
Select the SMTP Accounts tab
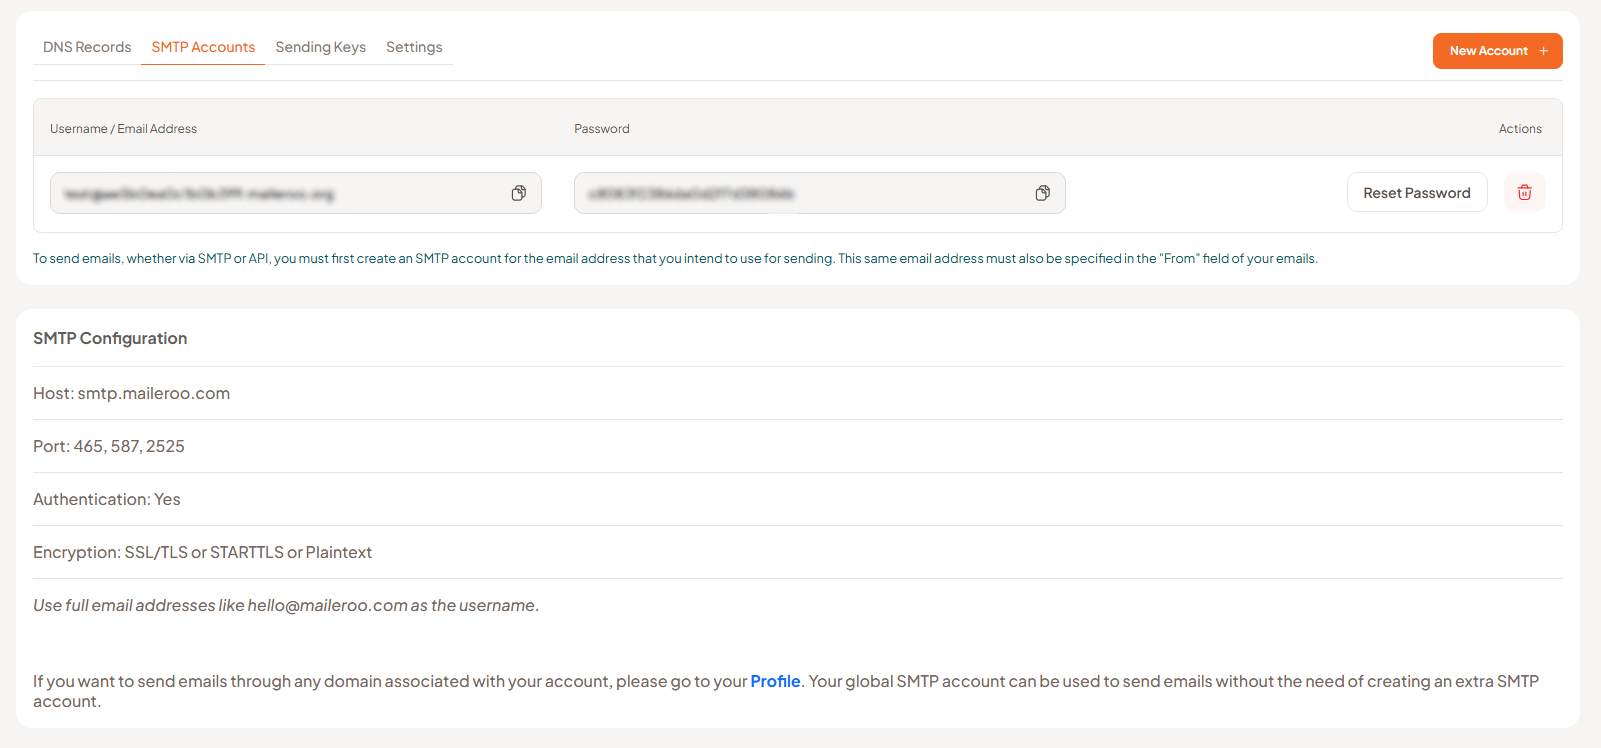point(203,47)
